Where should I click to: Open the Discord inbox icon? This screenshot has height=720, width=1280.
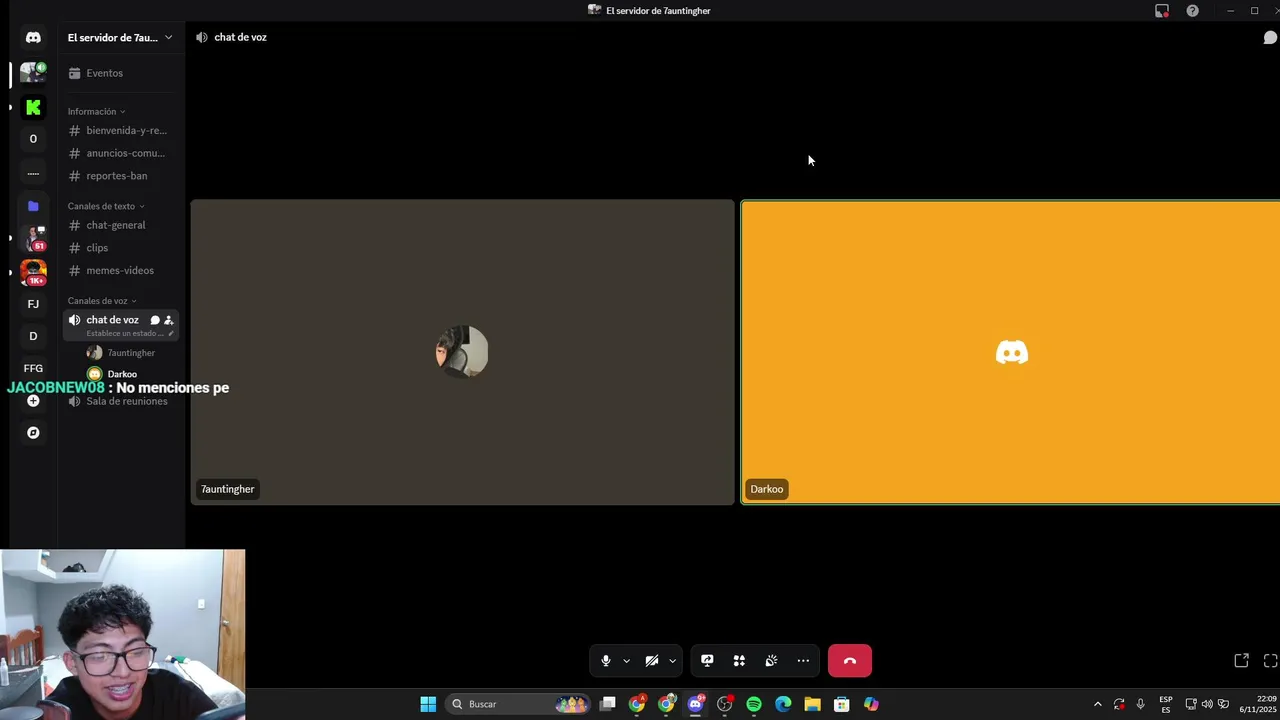tap(1162, 11)
